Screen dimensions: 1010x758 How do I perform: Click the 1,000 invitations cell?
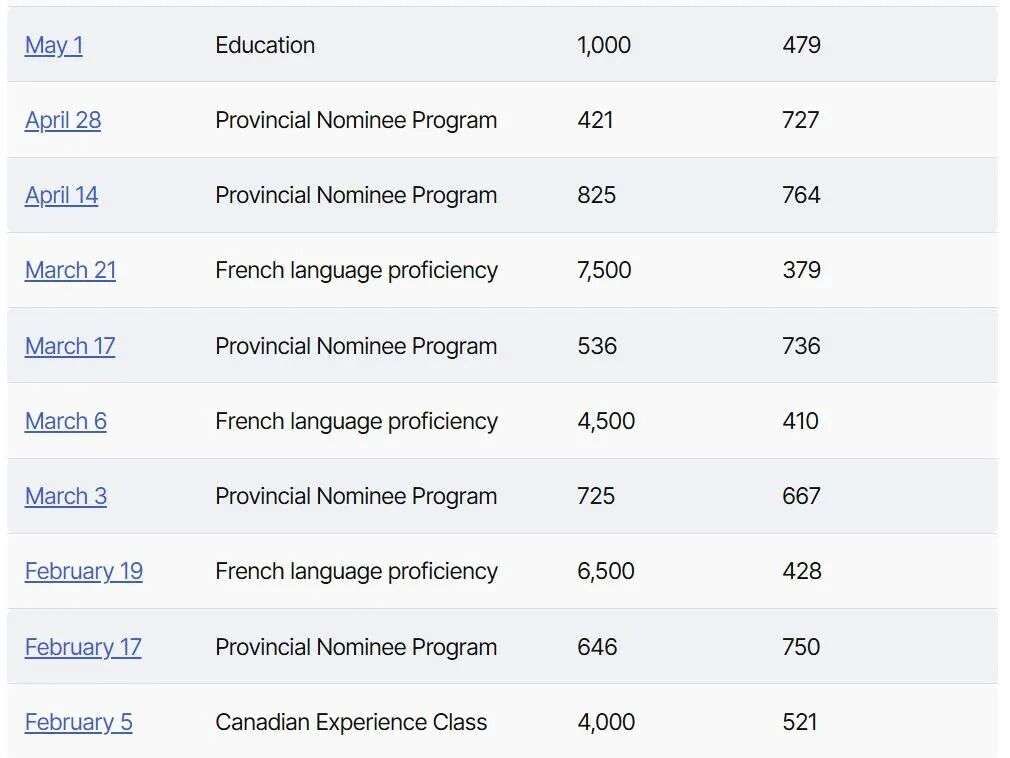[604, 45]
